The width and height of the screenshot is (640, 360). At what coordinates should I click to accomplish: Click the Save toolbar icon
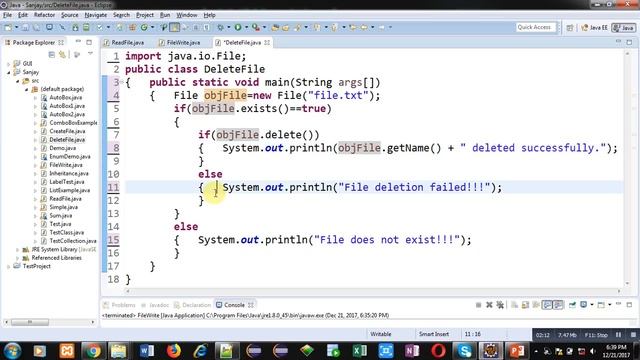25,27
